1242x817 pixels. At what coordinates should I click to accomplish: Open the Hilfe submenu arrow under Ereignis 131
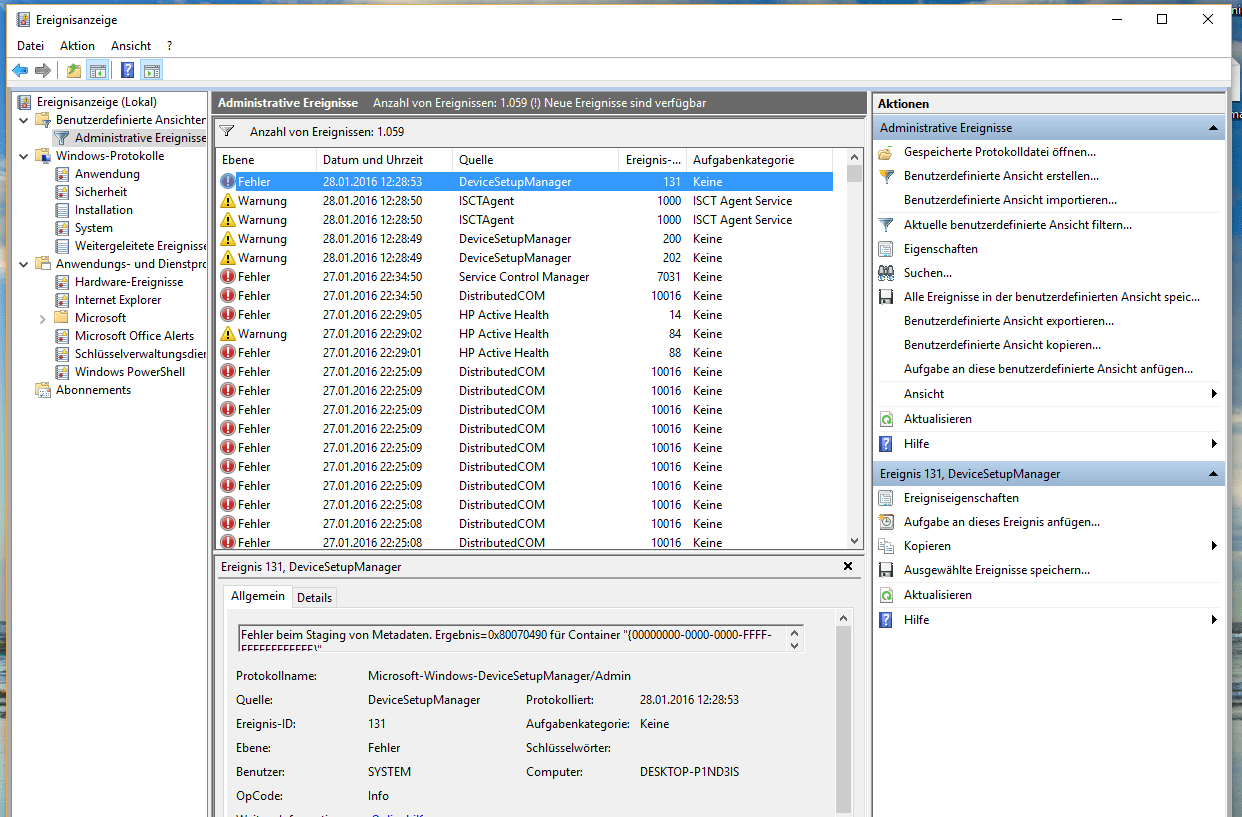pos(1214,620)
